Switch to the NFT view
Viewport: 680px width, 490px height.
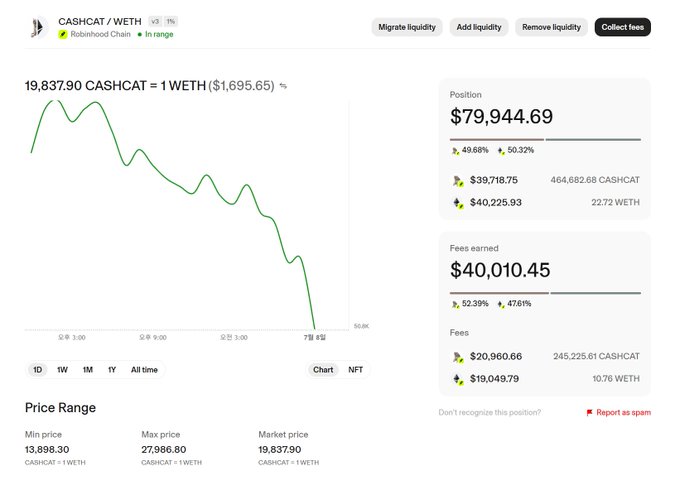(355, 370)
